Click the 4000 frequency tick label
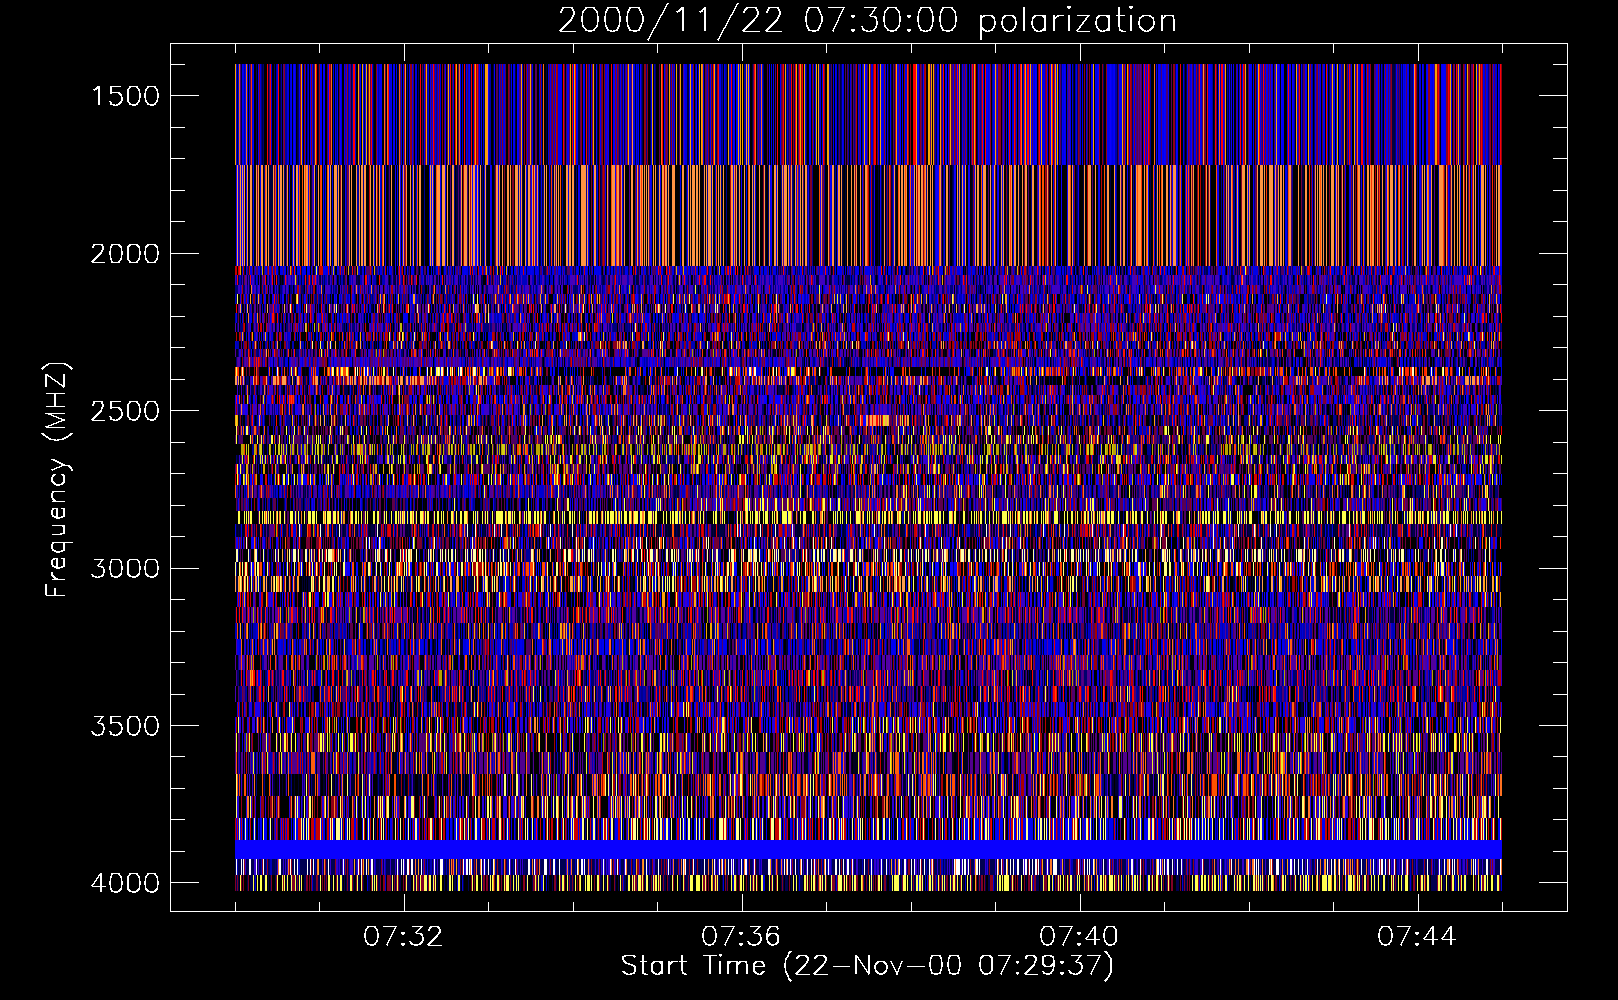 pos(125,883)
